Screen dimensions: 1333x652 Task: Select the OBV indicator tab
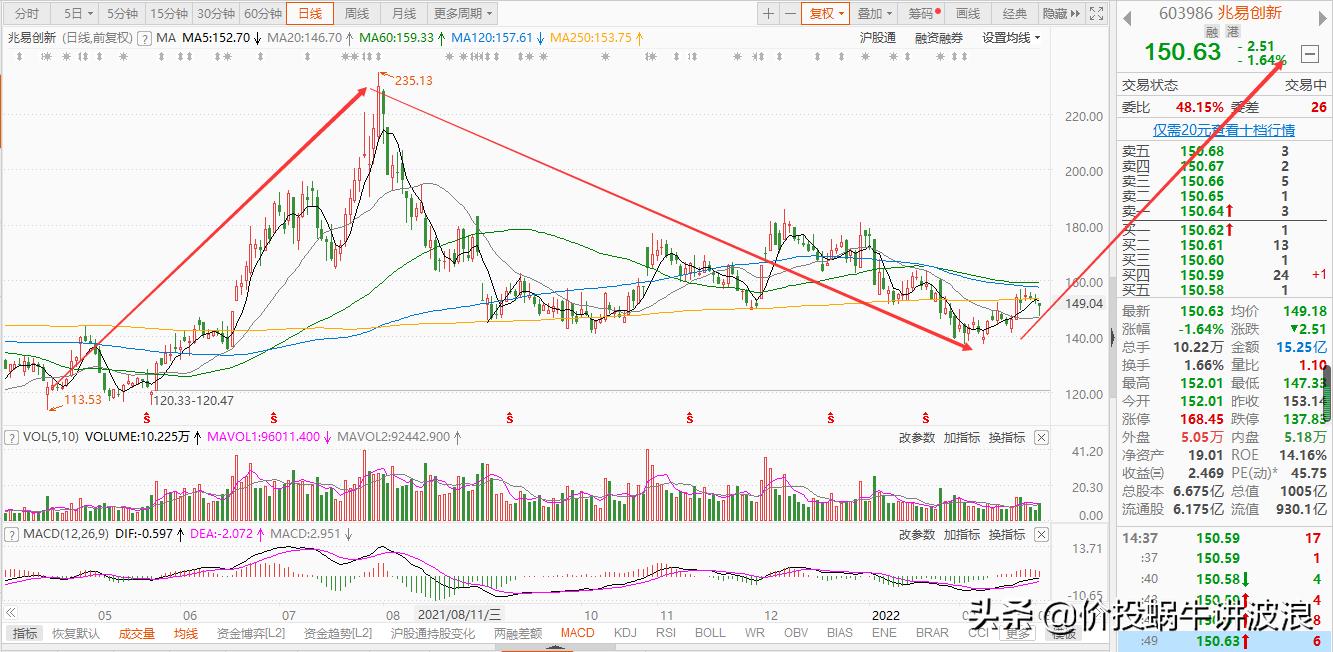[796, 633]
